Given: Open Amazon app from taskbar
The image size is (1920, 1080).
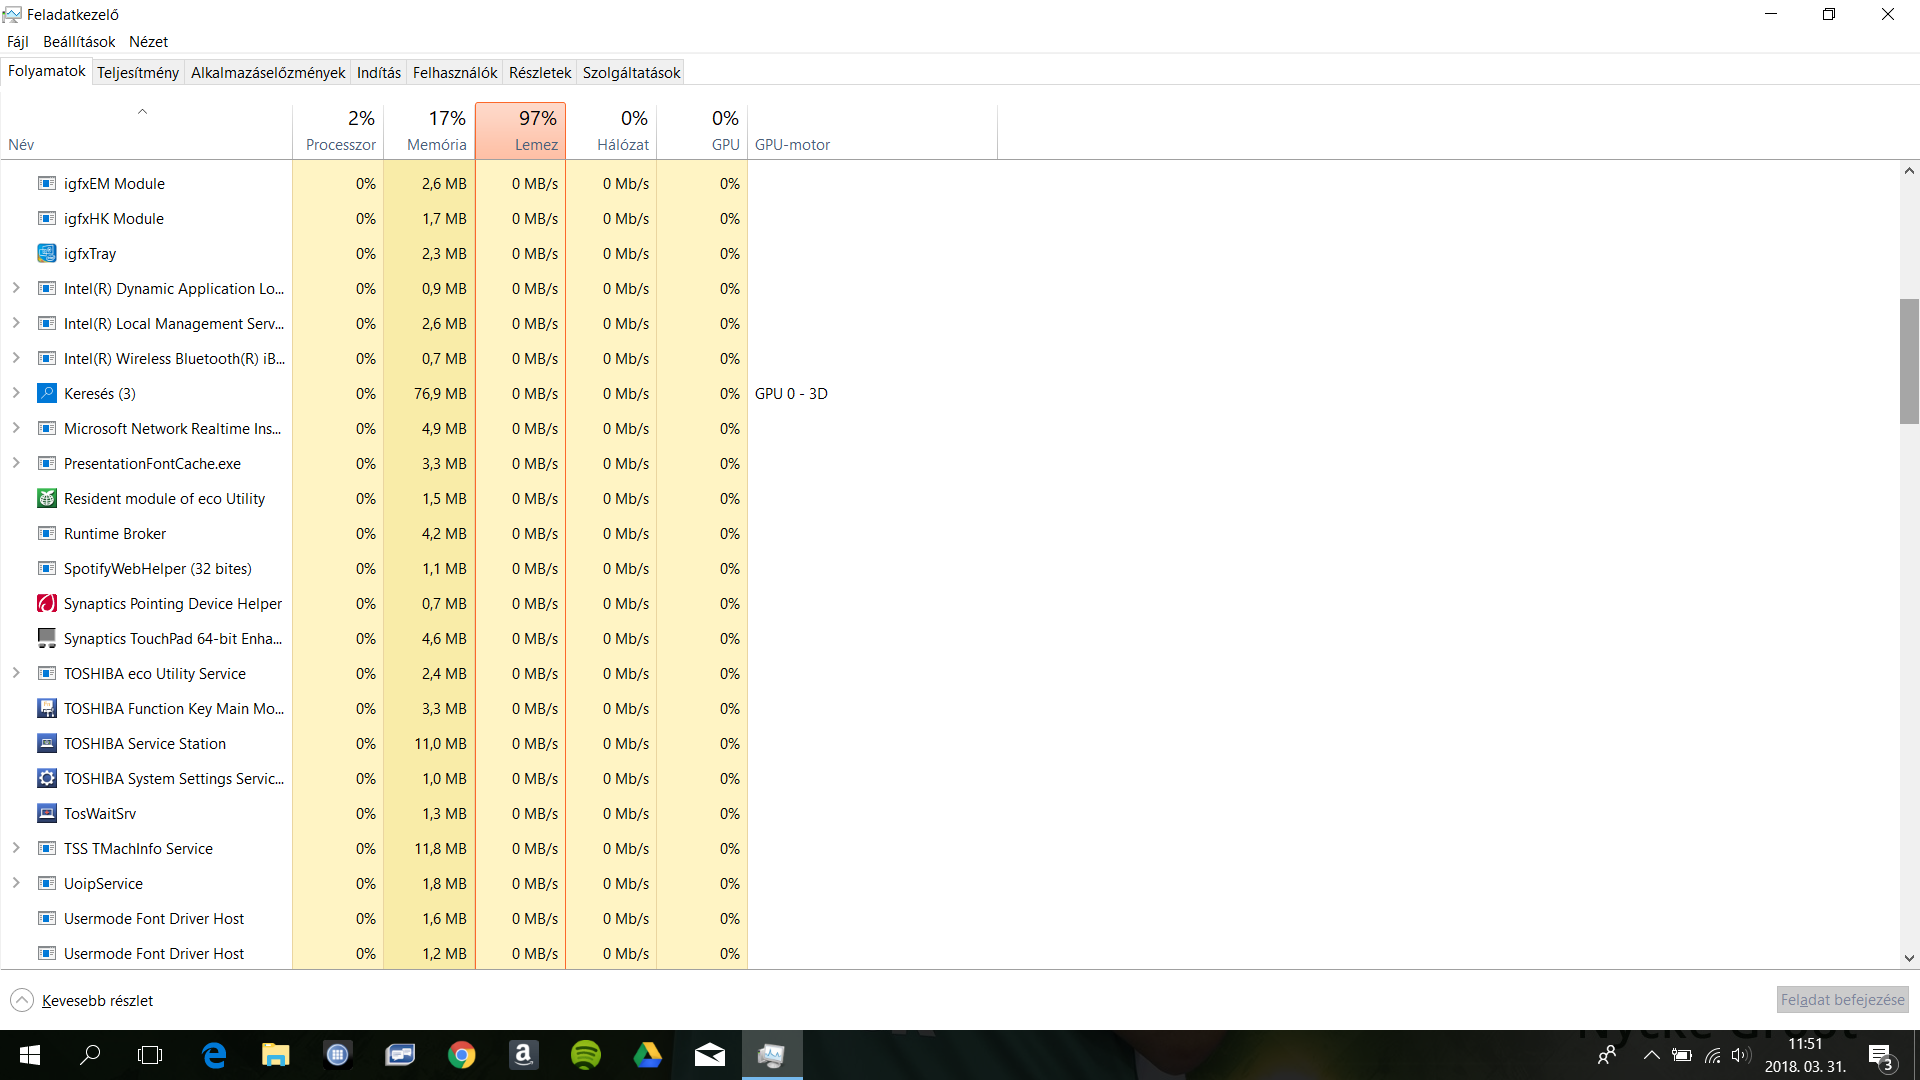Looking at the screenshot, I should pos(524,1055).
